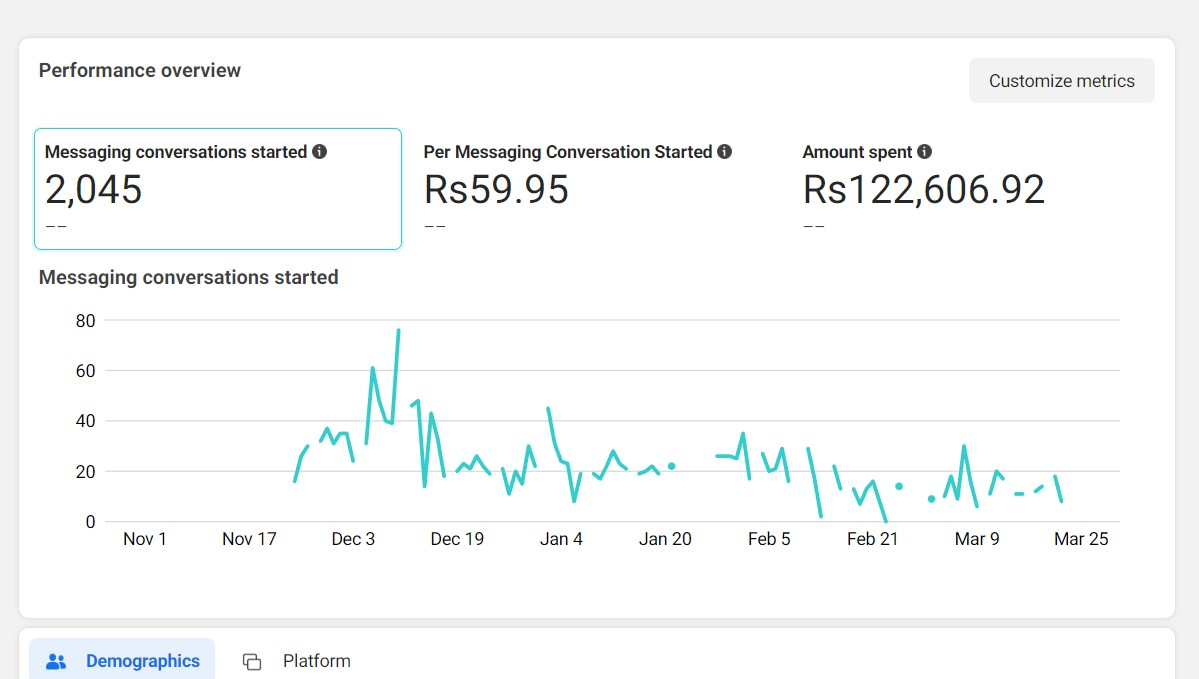Select the Amount spent metric card
Screen dimensions: 1199x679
tap(975, 189)
